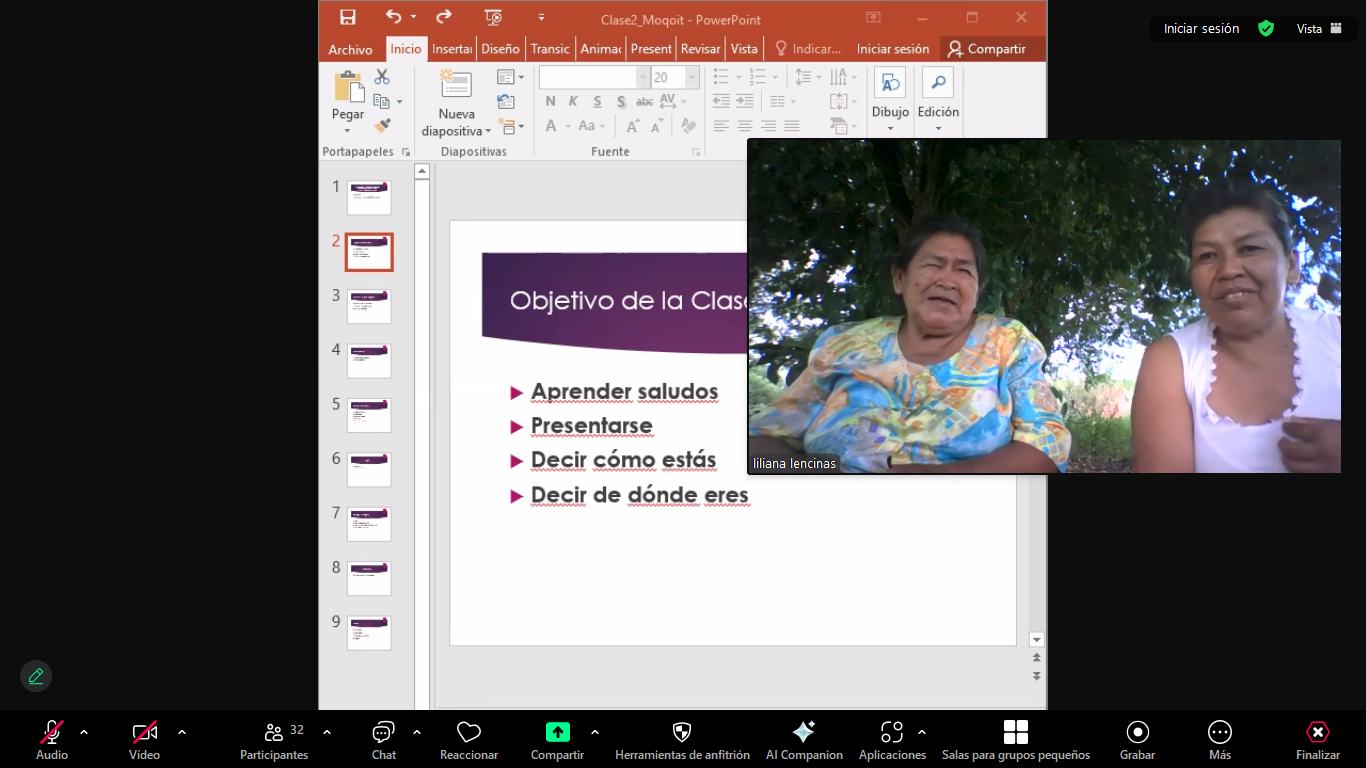The image size is (1366, 768).
Task: Select slide 5 thumbnail in slide panel
Action: 369,415
